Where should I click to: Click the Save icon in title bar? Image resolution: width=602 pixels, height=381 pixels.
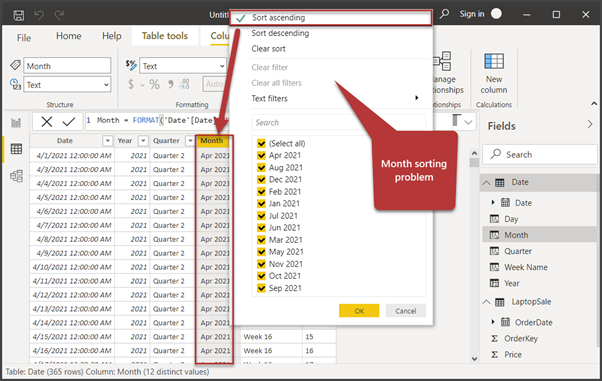(18, 15)
